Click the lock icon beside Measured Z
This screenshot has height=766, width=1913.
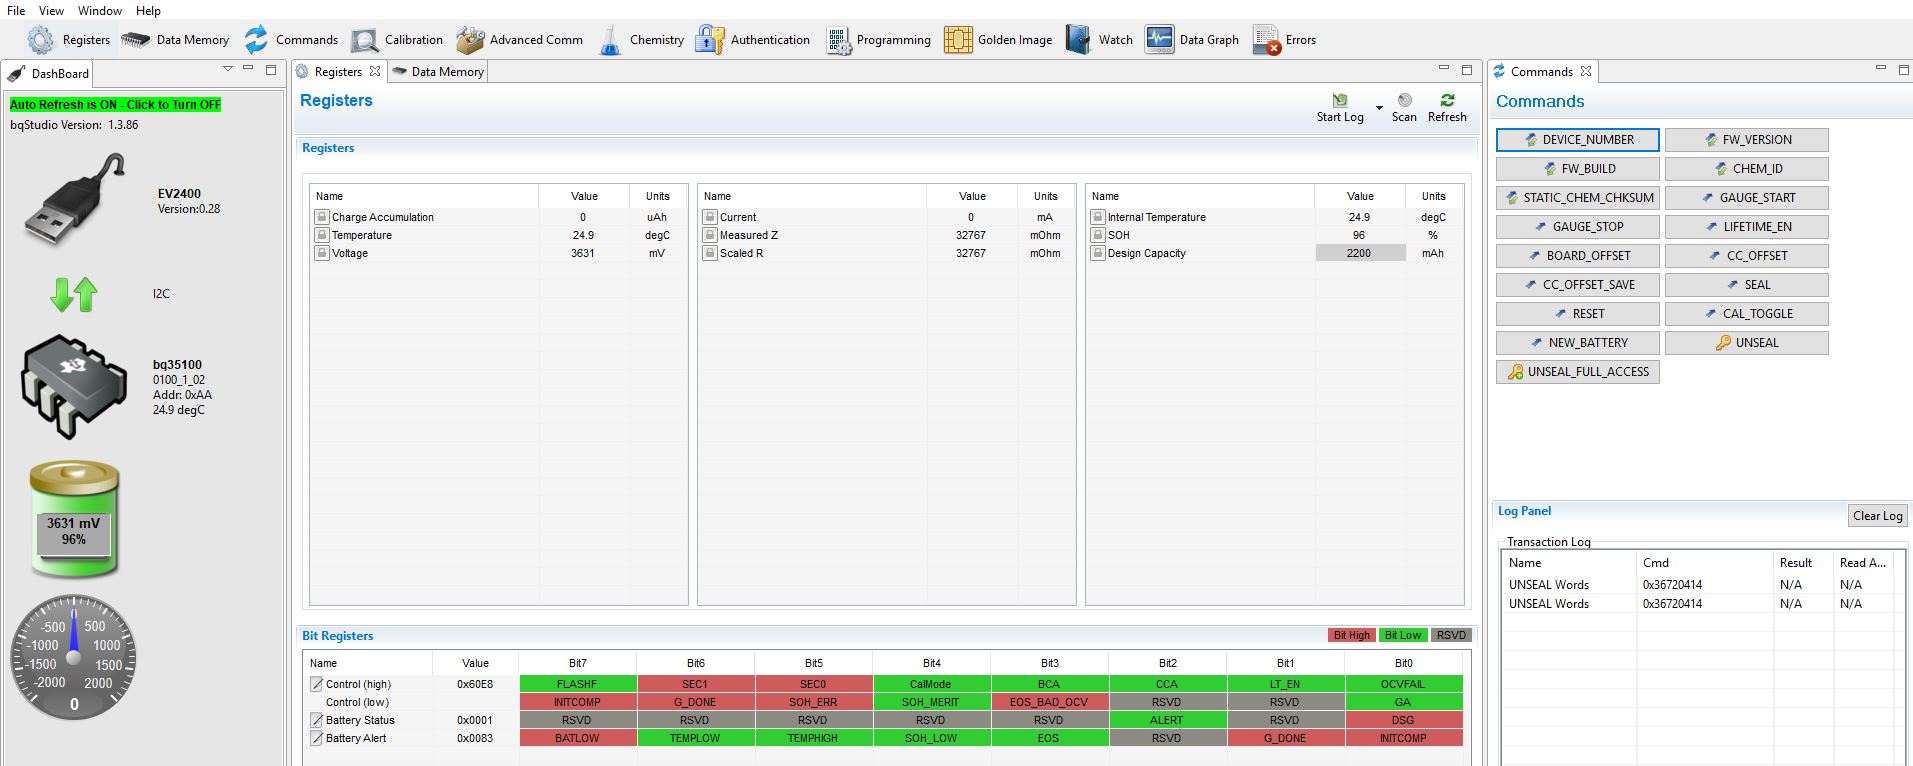coord(710,235)
